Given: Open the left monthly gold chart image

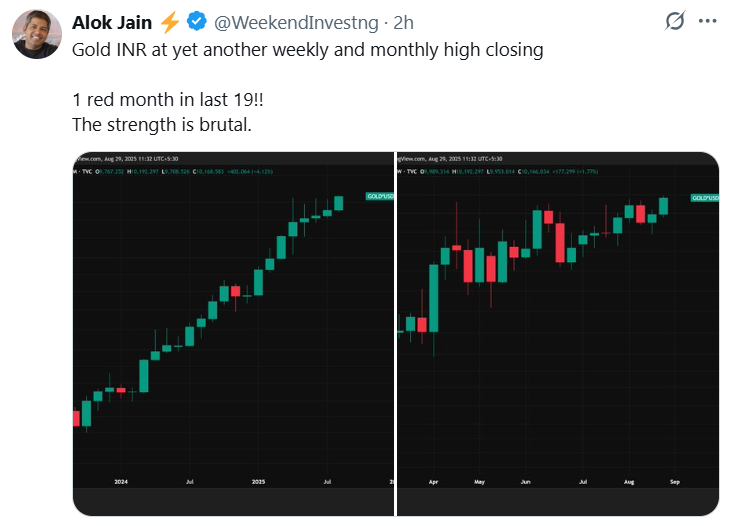Looking at the screenshot, I should pyautogui.click(x=234, y=334).
